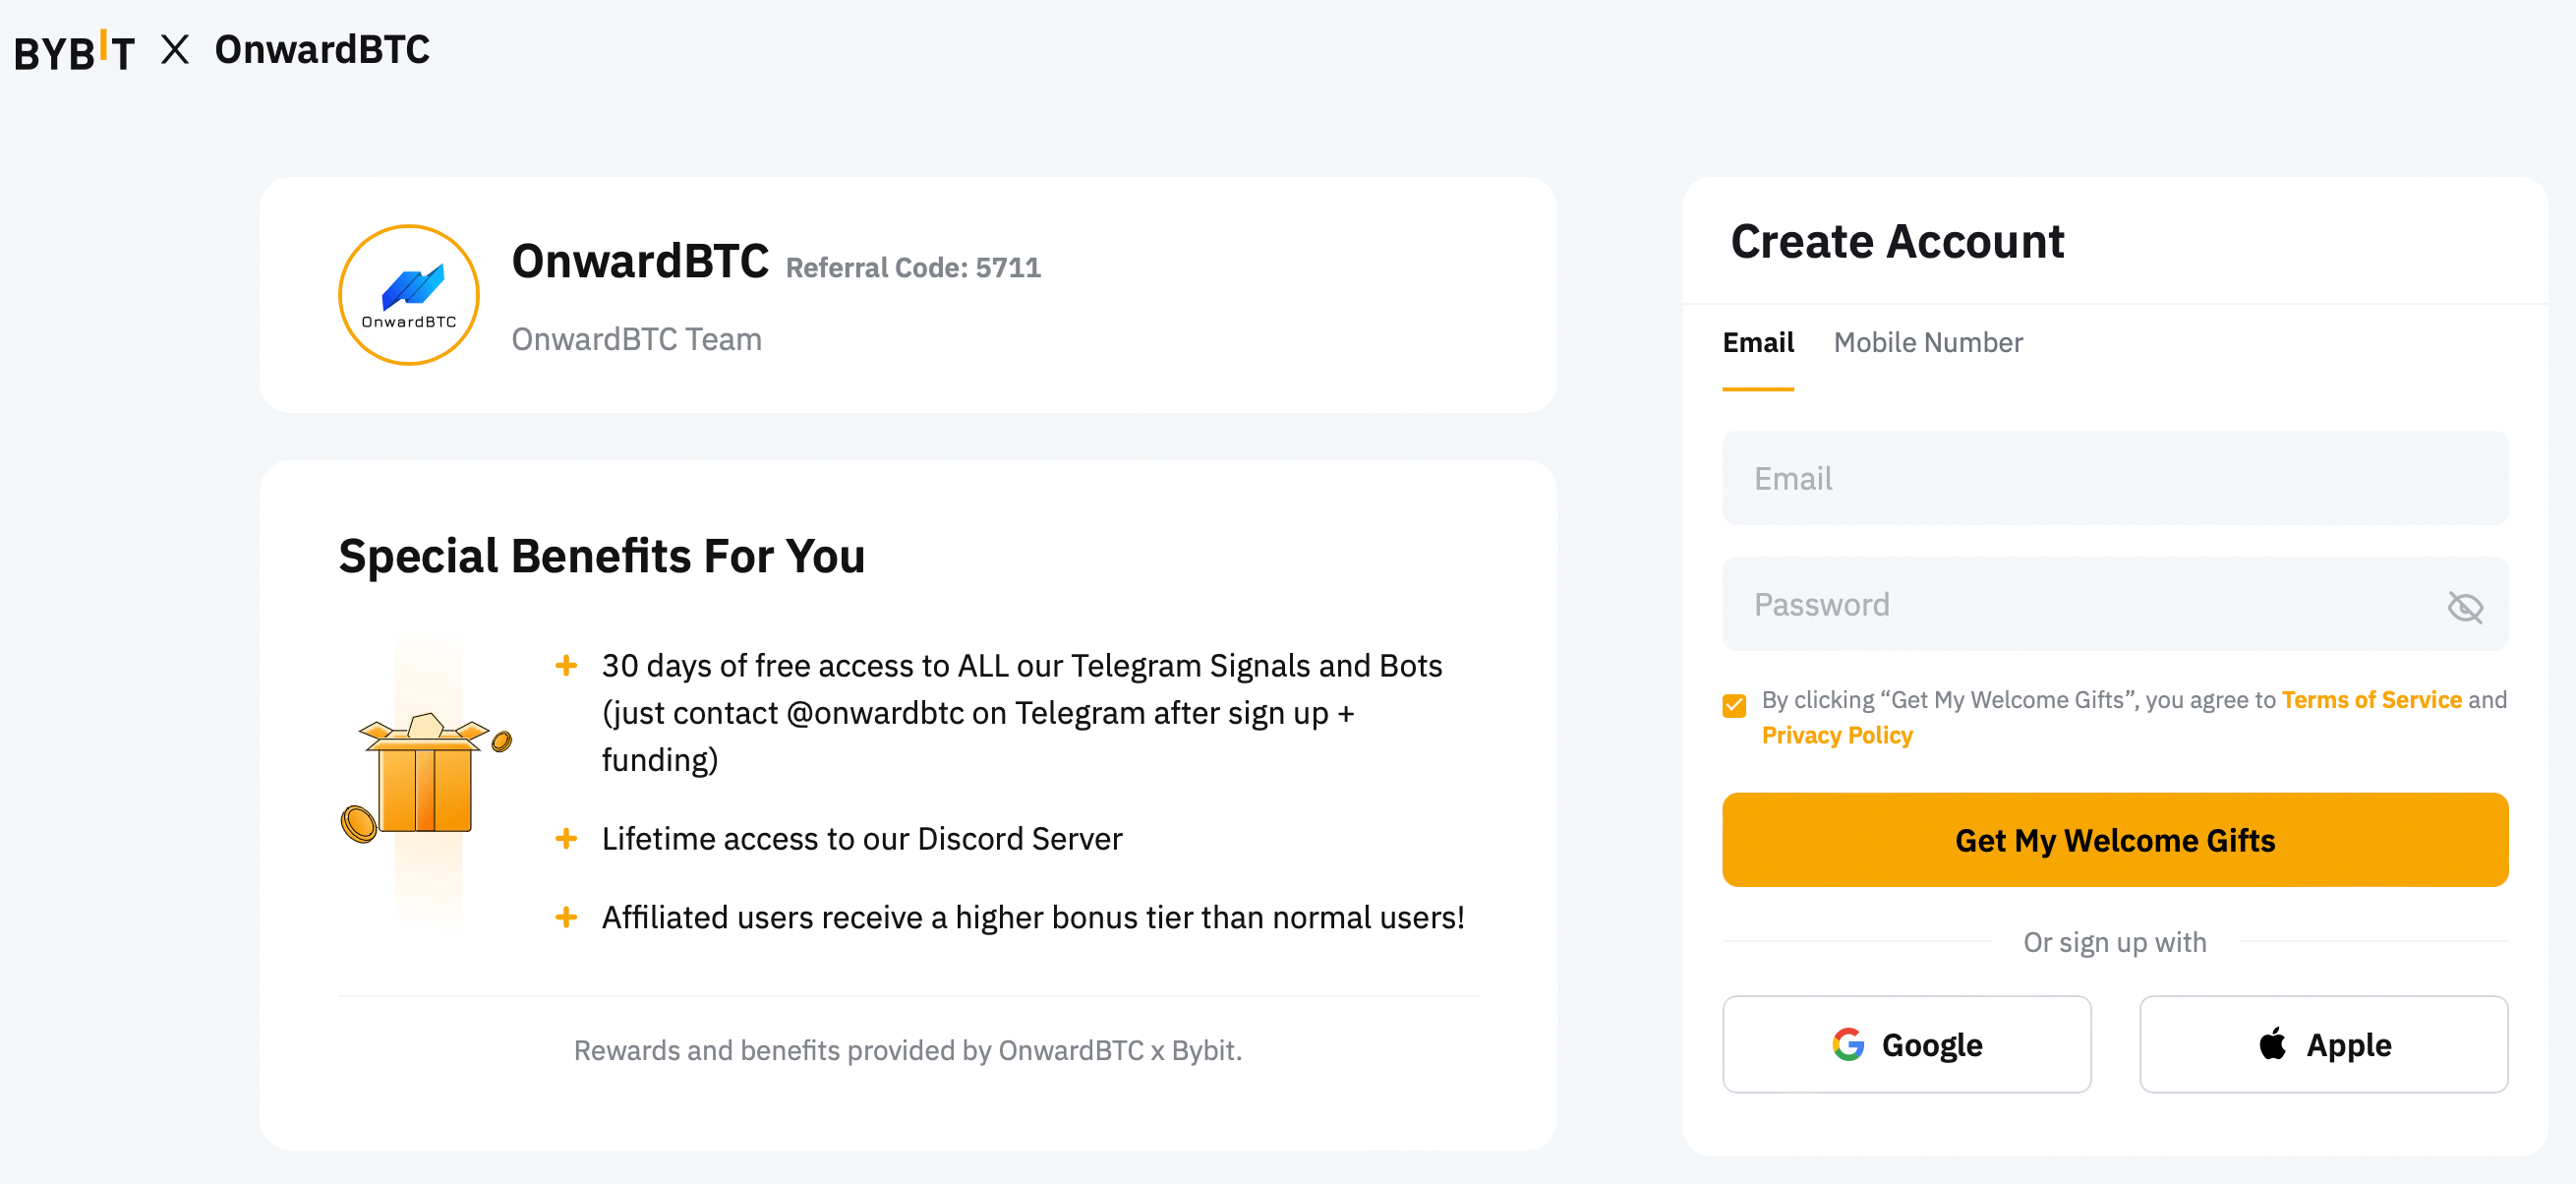The image size is (2576, 1184).
Task: Click the Bybit logo
Action: 72,49
